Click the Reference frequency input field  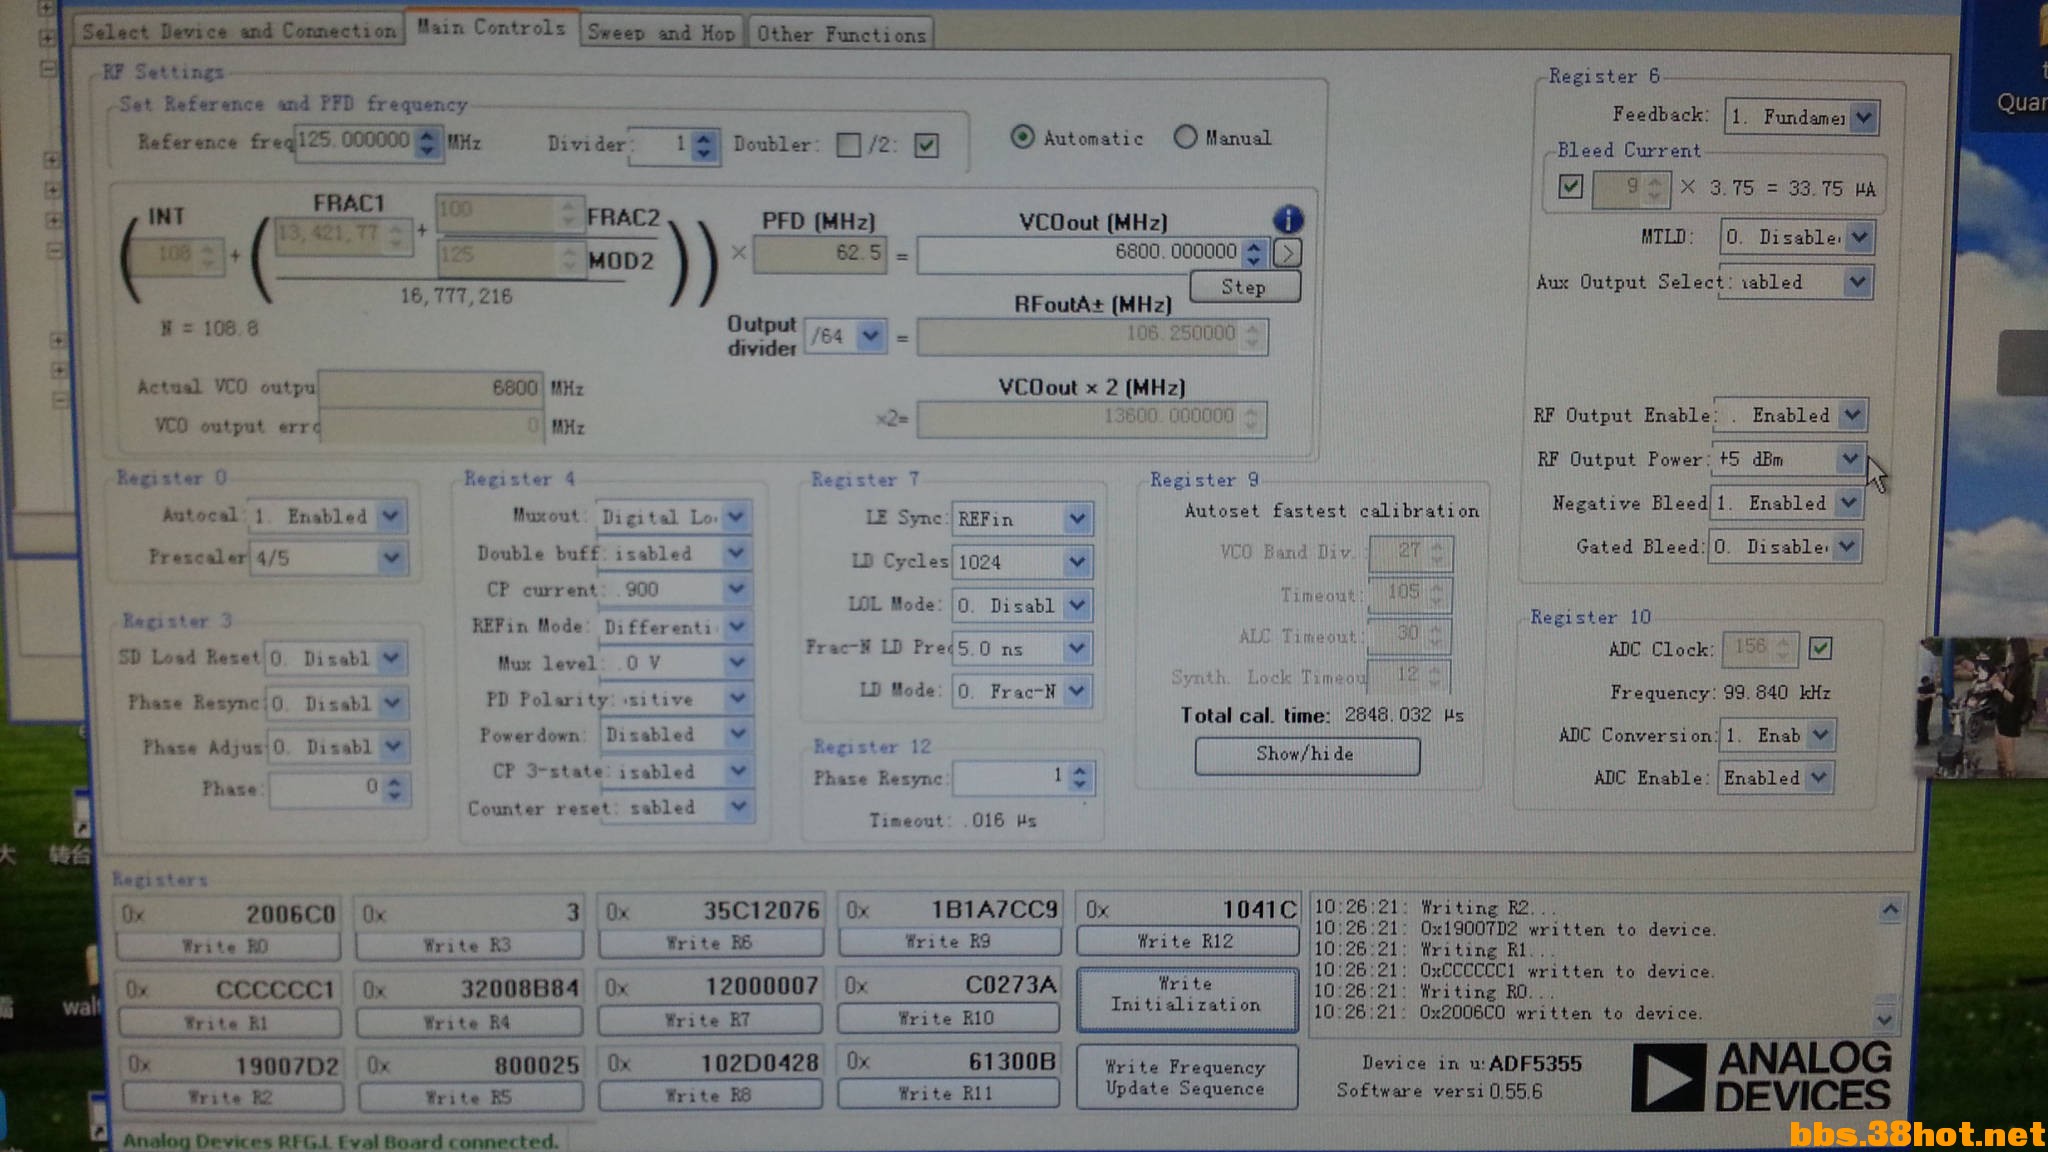point(354,140)
